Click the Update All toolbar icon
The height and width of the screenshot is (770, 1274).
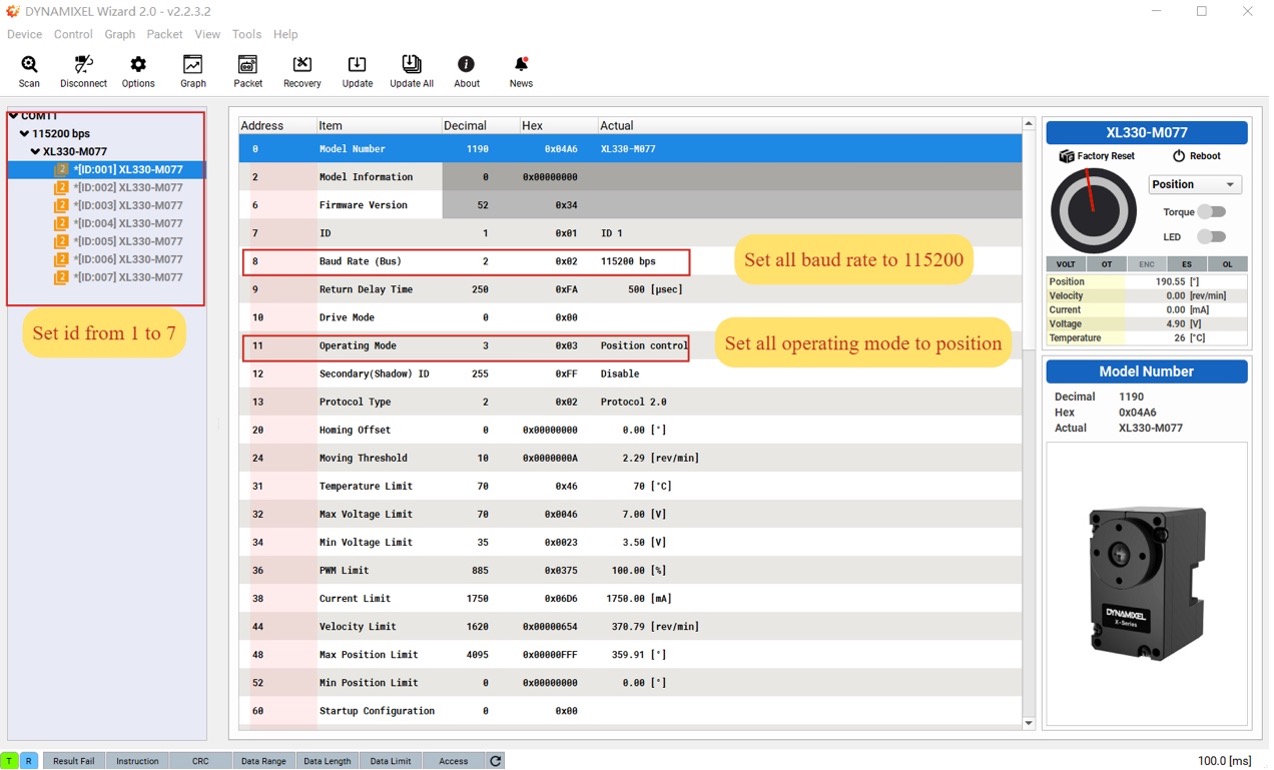(412, 64)
